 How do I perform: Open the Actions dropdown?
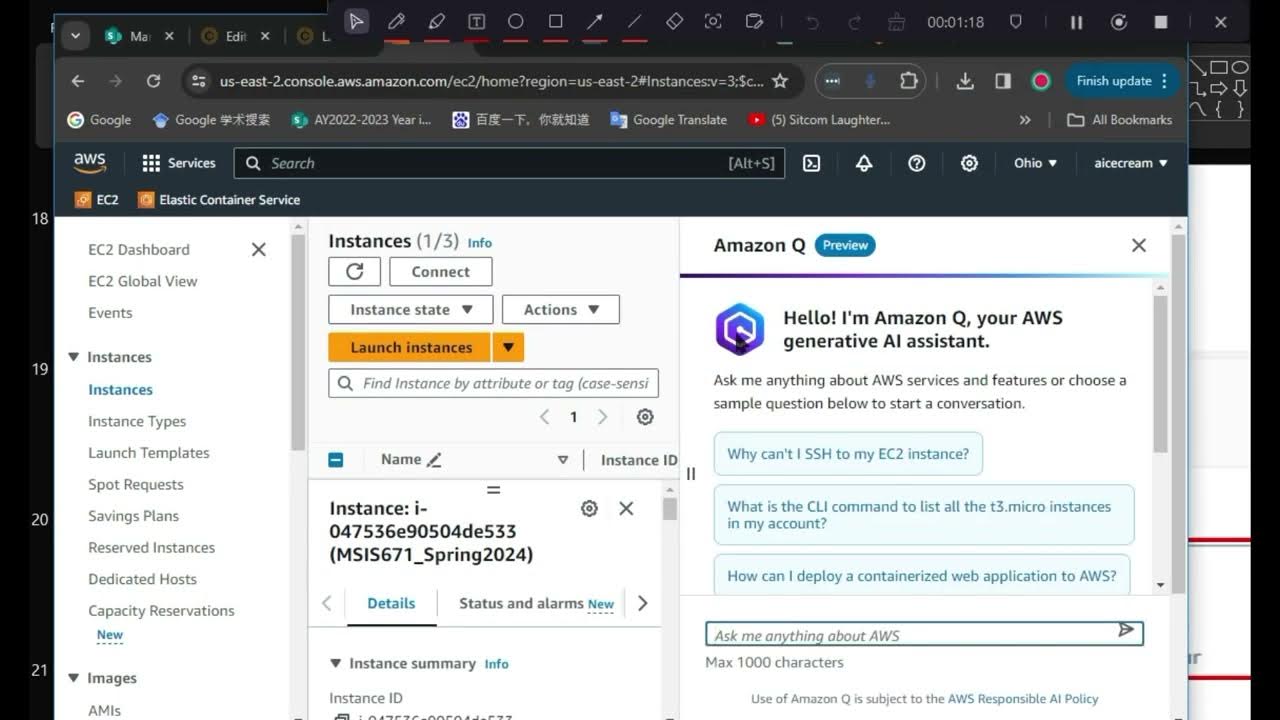560,310
